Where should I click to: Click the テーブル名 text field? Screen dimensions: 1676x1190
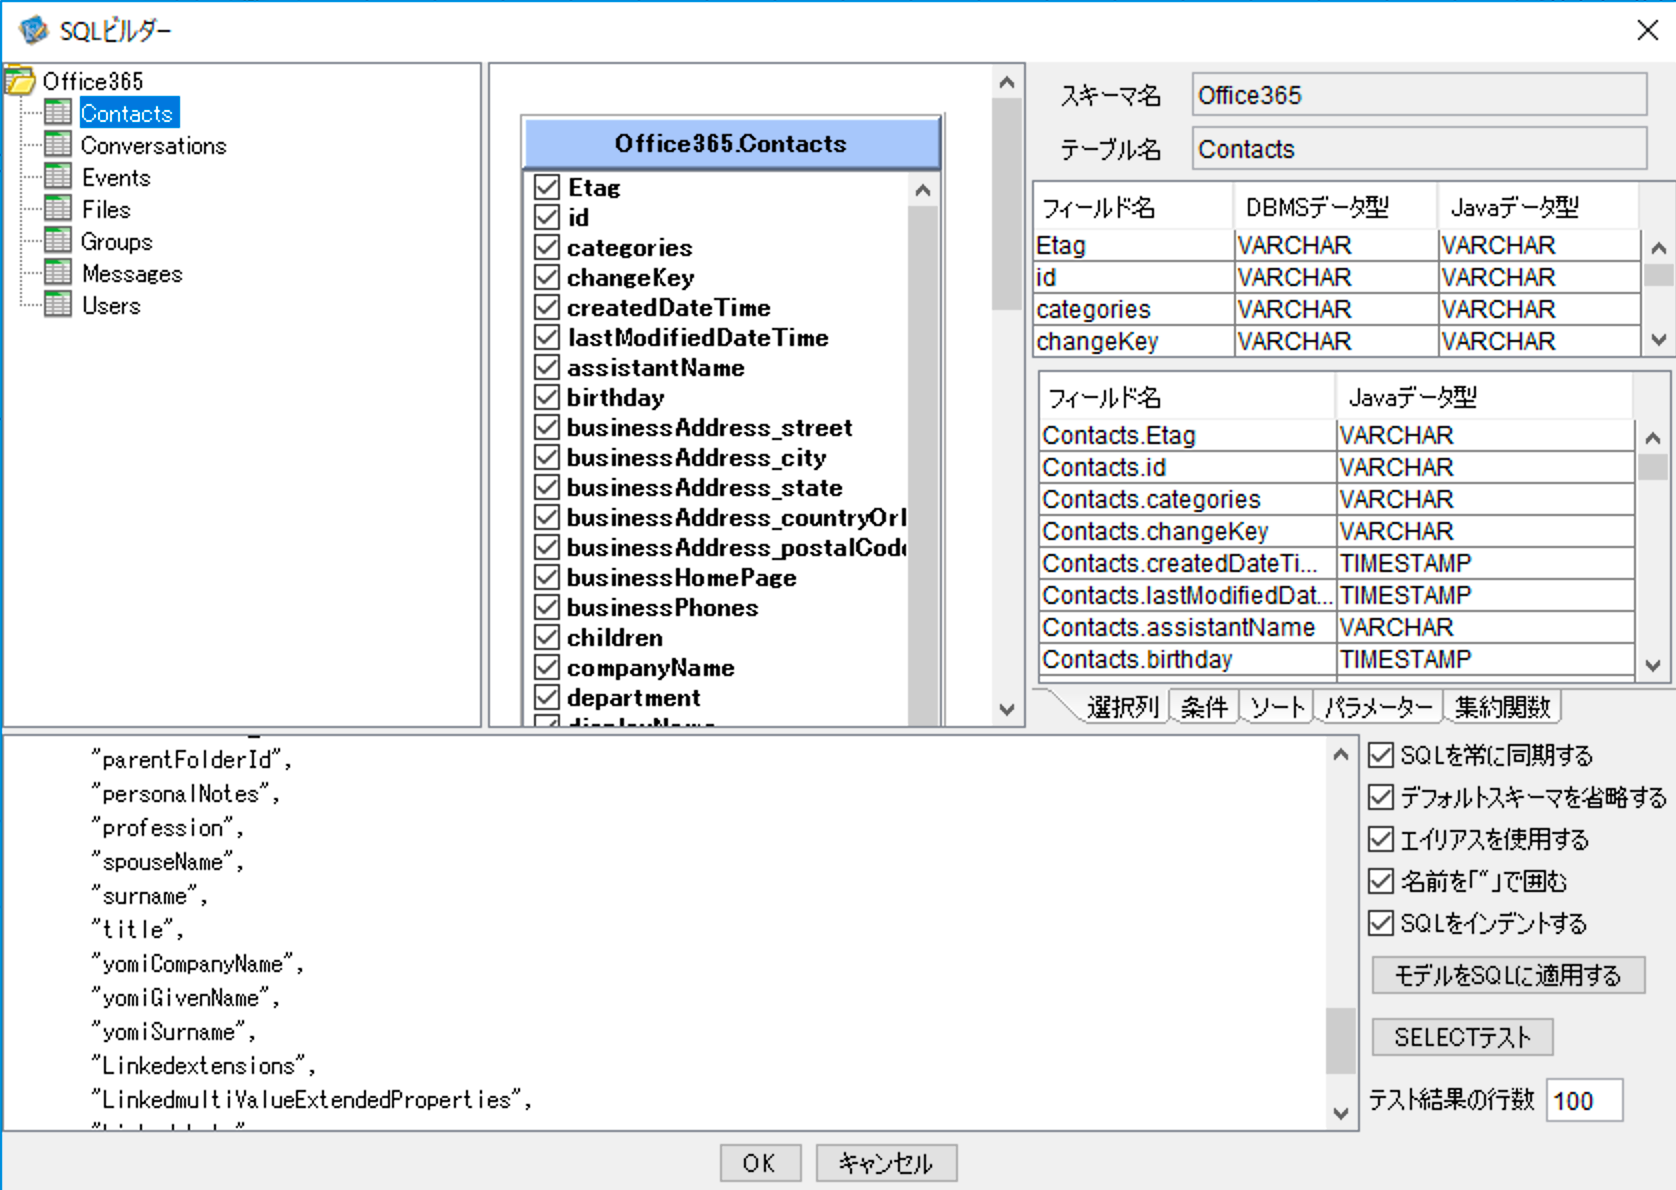coord(1419,149)
